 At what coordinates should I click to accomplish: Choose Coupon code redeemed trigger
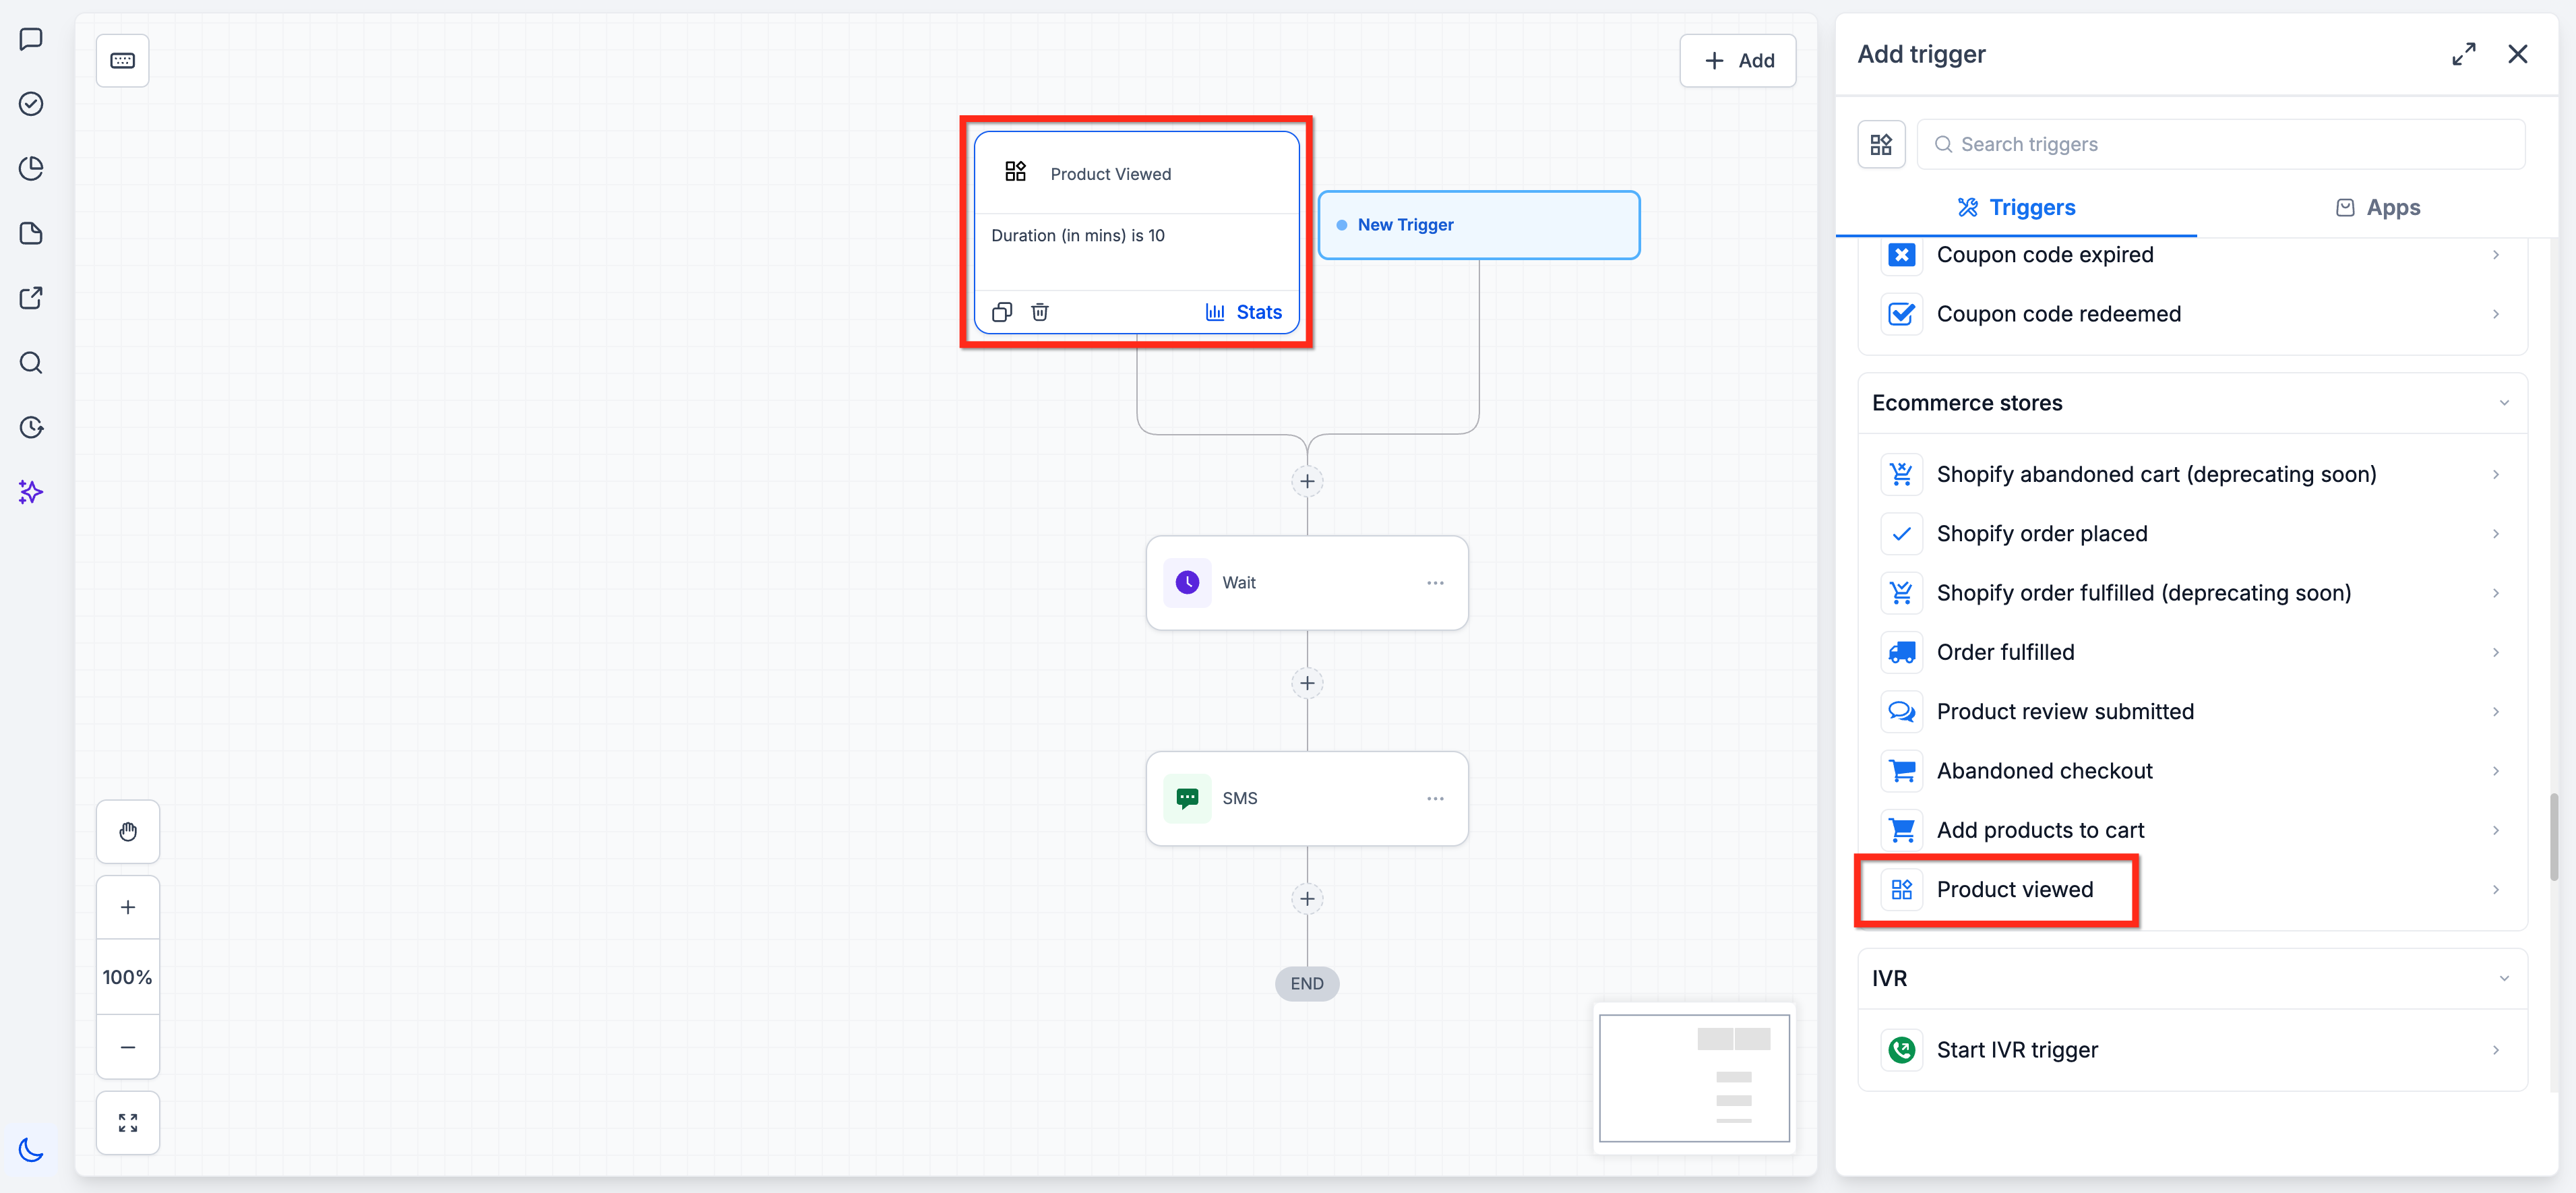tap(2192, 314)
